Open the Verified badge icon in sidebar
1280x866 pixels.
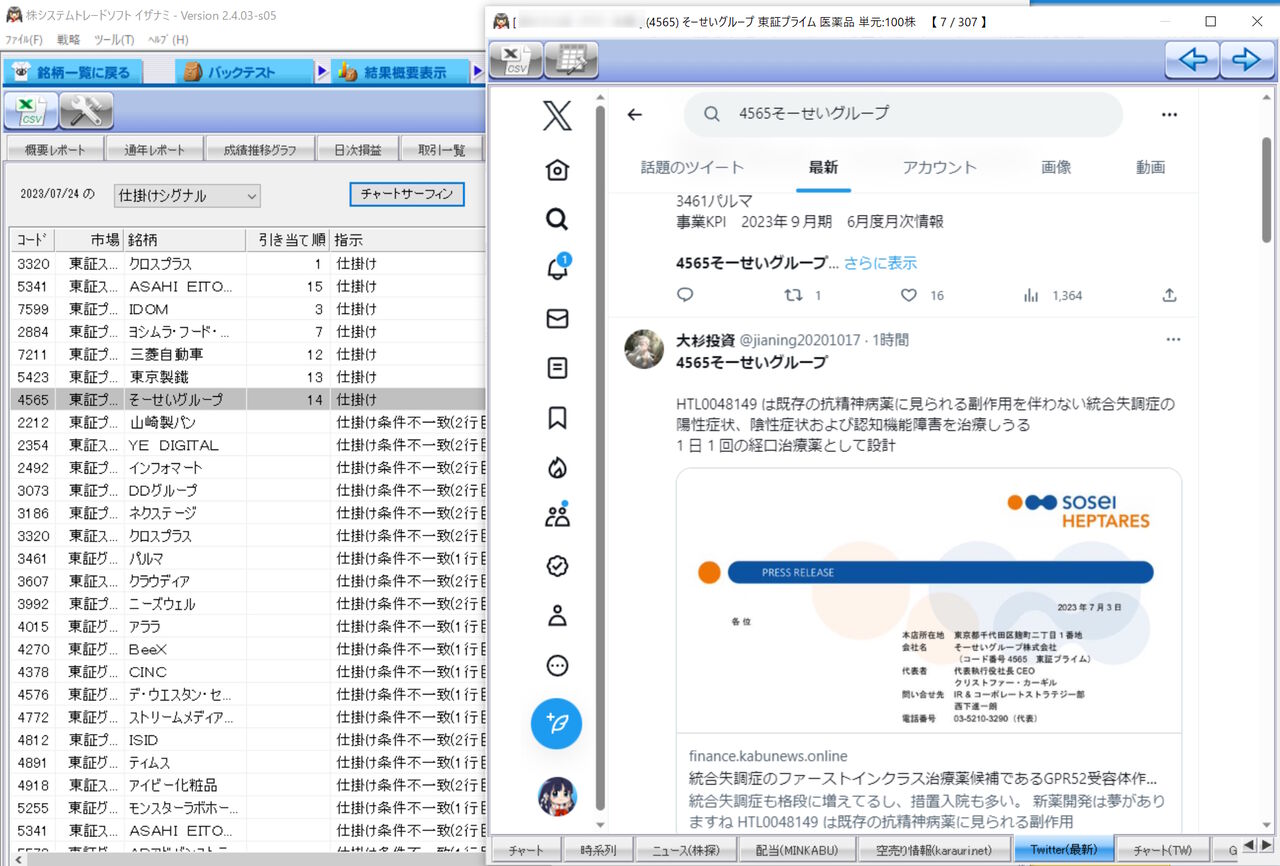(557, 566)
